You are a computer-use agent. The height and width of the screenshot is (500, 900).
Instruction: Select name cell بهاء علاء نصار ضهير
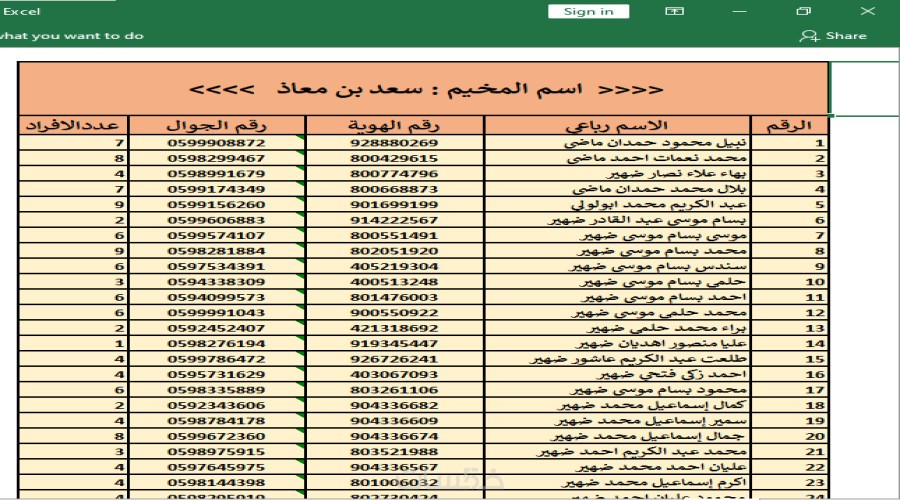(617, 173)
